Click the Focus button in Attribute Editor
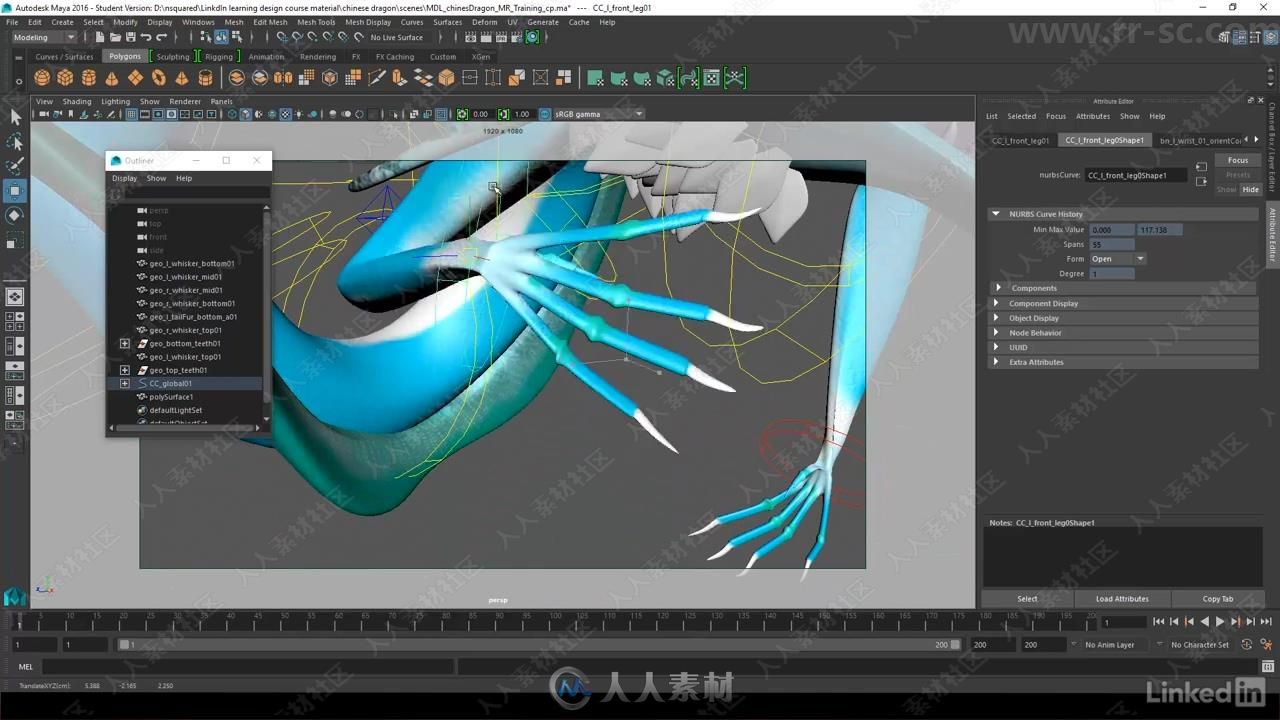The height and width of the screenshot is (720, 1280). [1238, 160]
